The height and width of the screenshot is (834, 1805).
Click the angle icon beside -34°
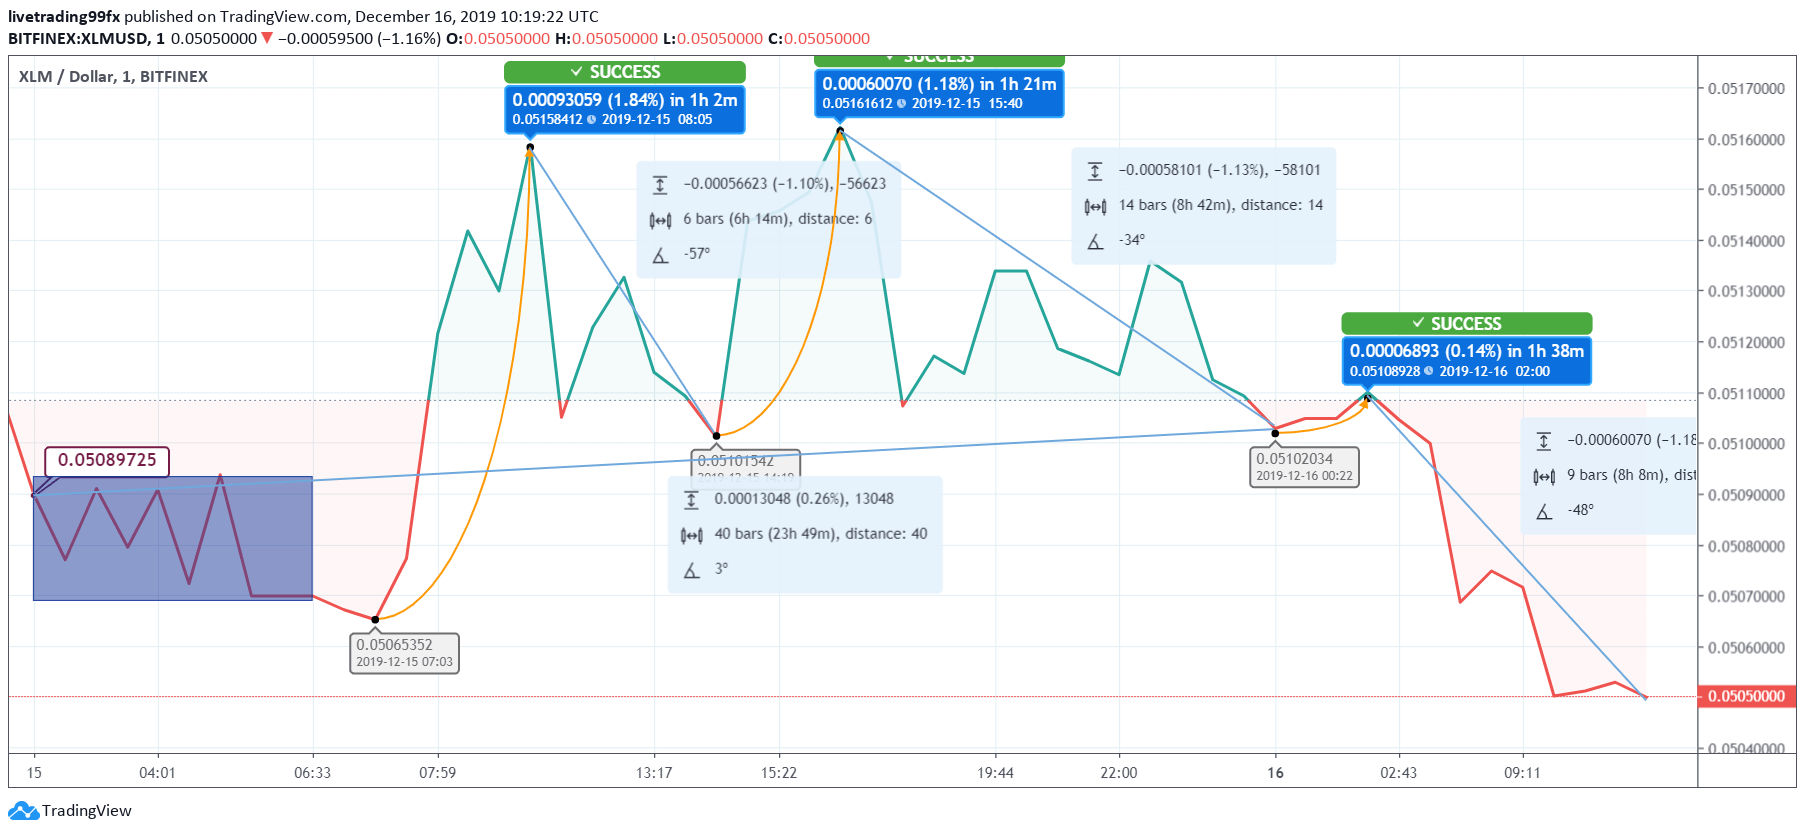pyautogui.click(x=1095, y=241)
